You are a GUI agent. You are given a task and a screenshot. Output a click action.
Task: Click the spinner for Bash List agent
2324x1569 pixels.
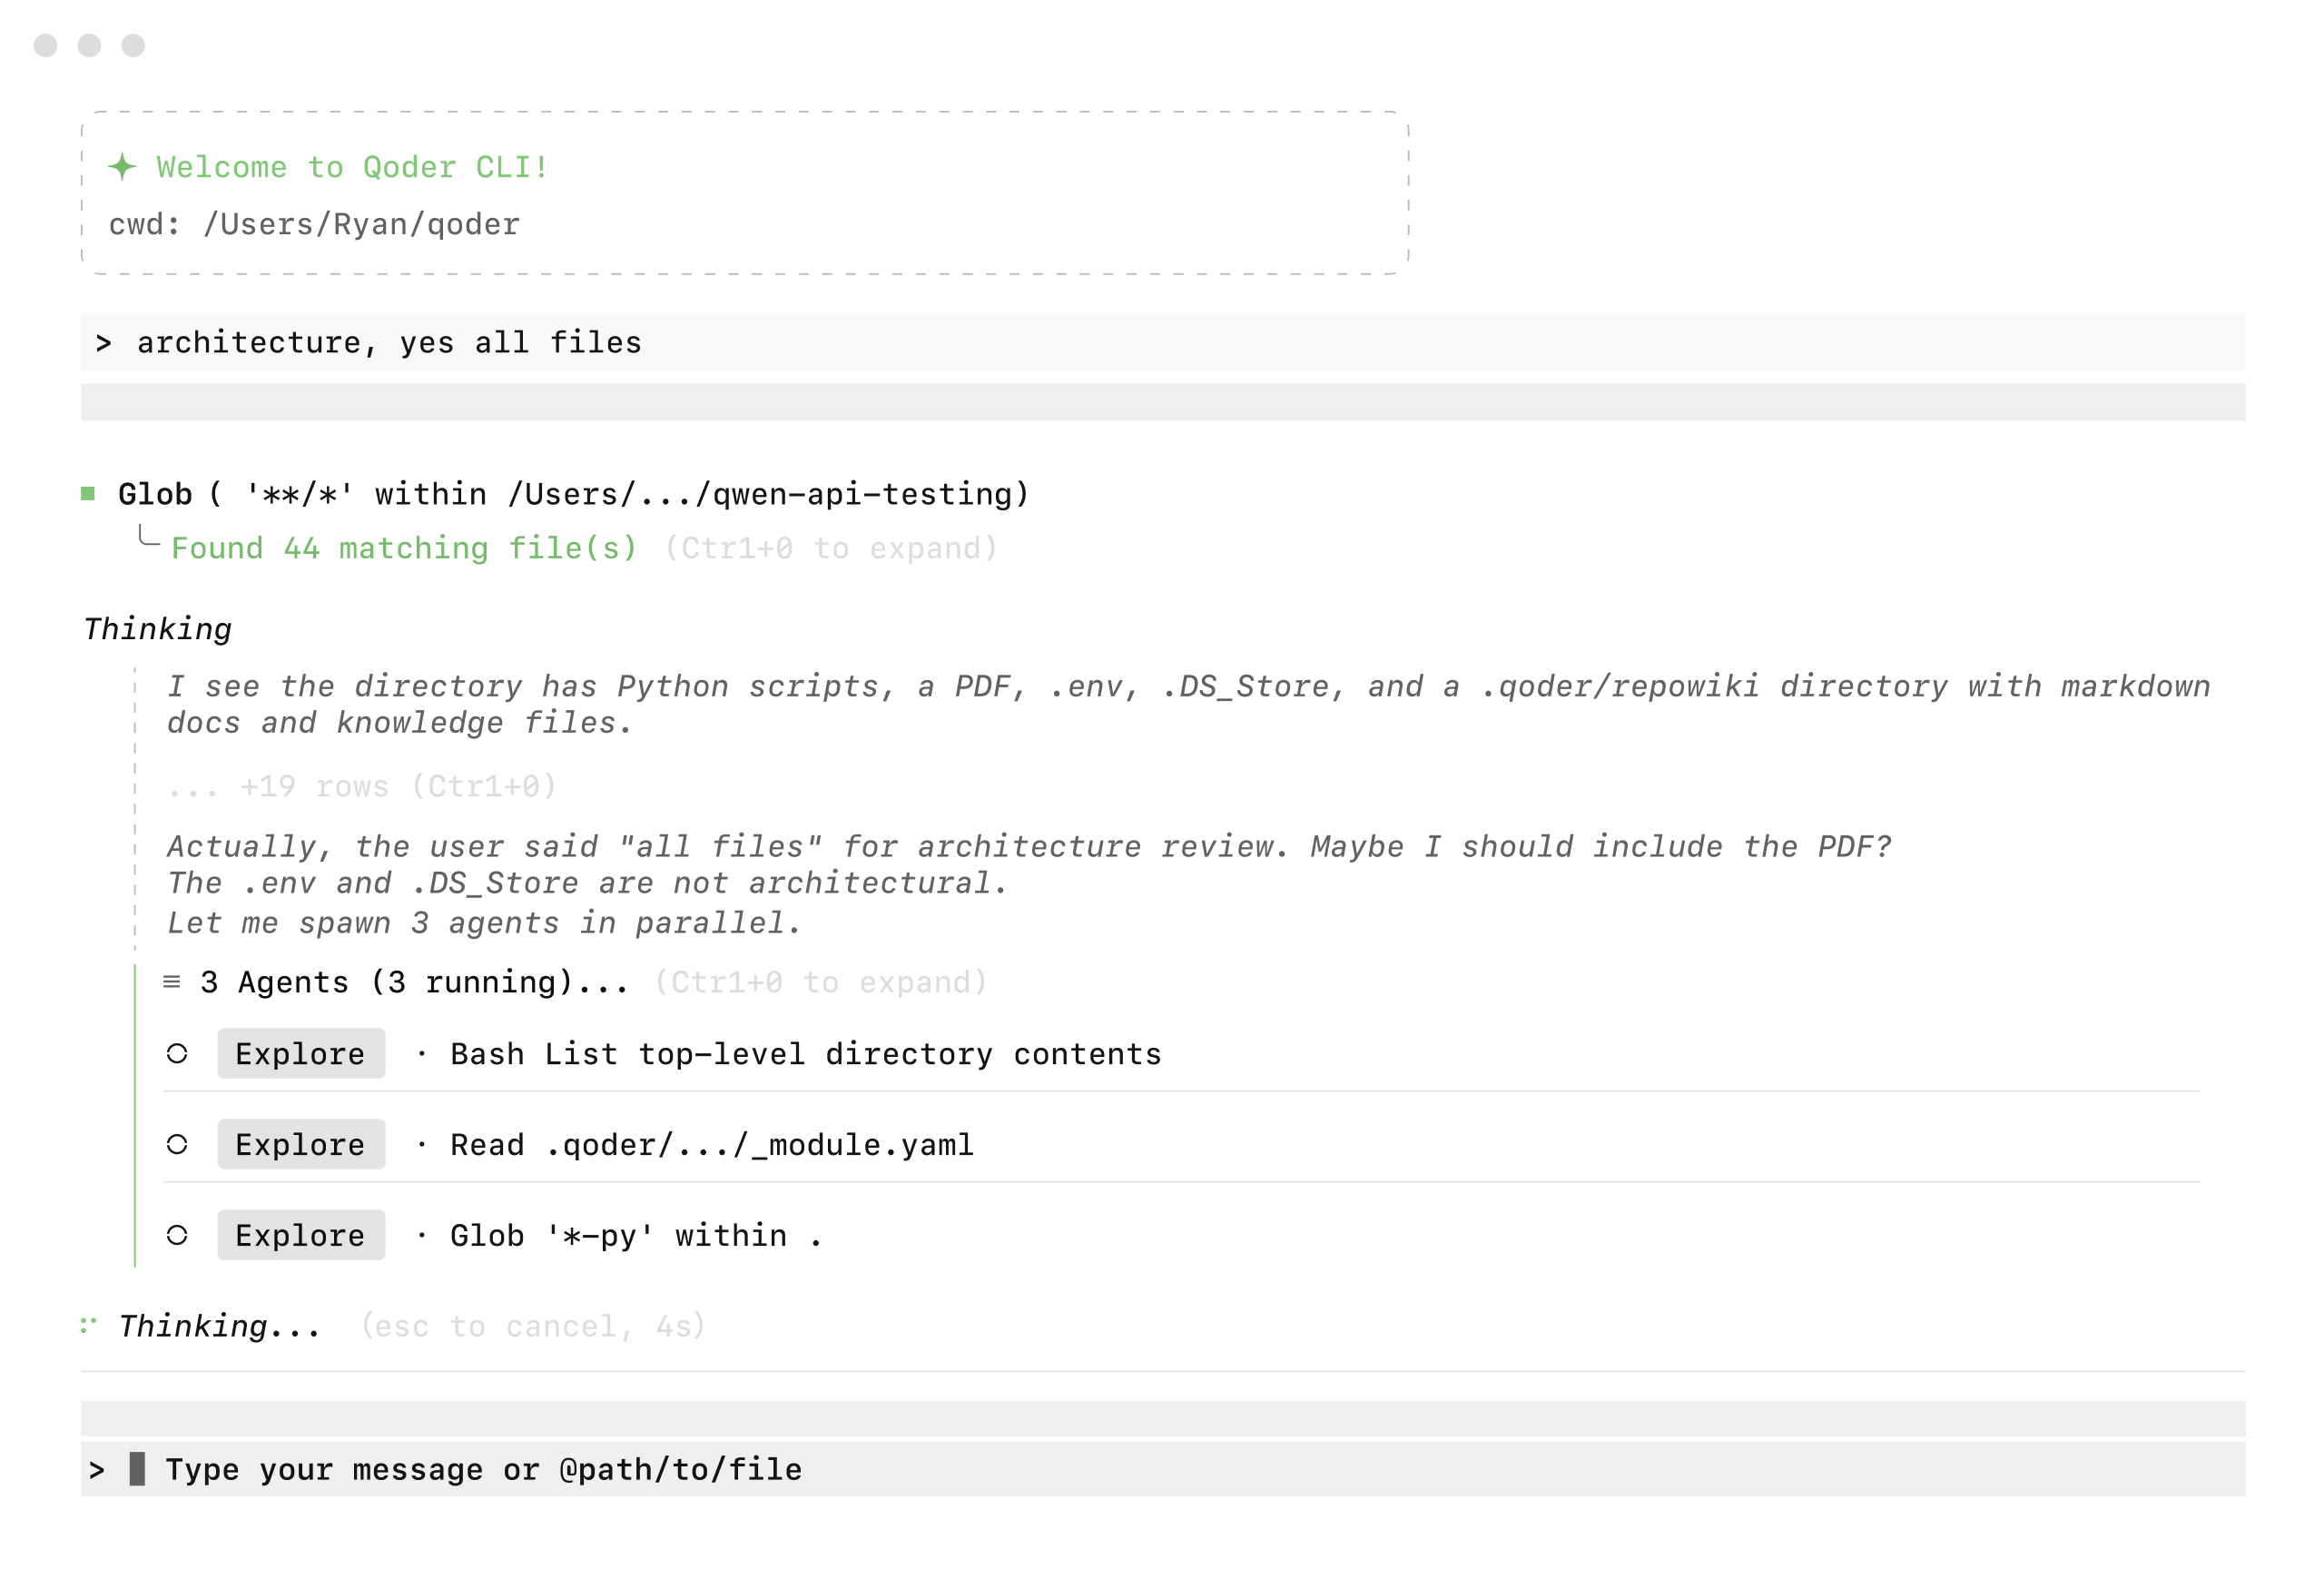pos(177,1053)
